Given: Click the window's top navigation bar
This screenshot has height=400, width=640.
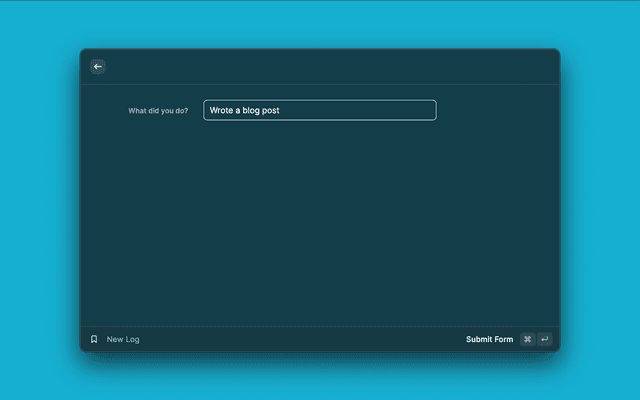Looking at the screenshot, I should [x=320, y=67].
